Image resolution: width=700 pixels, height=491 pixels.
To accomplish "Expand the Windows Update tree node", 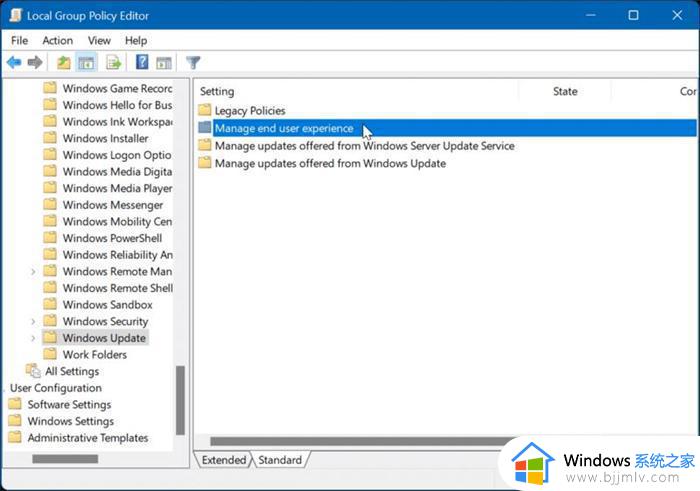I will tap(33, 338).
